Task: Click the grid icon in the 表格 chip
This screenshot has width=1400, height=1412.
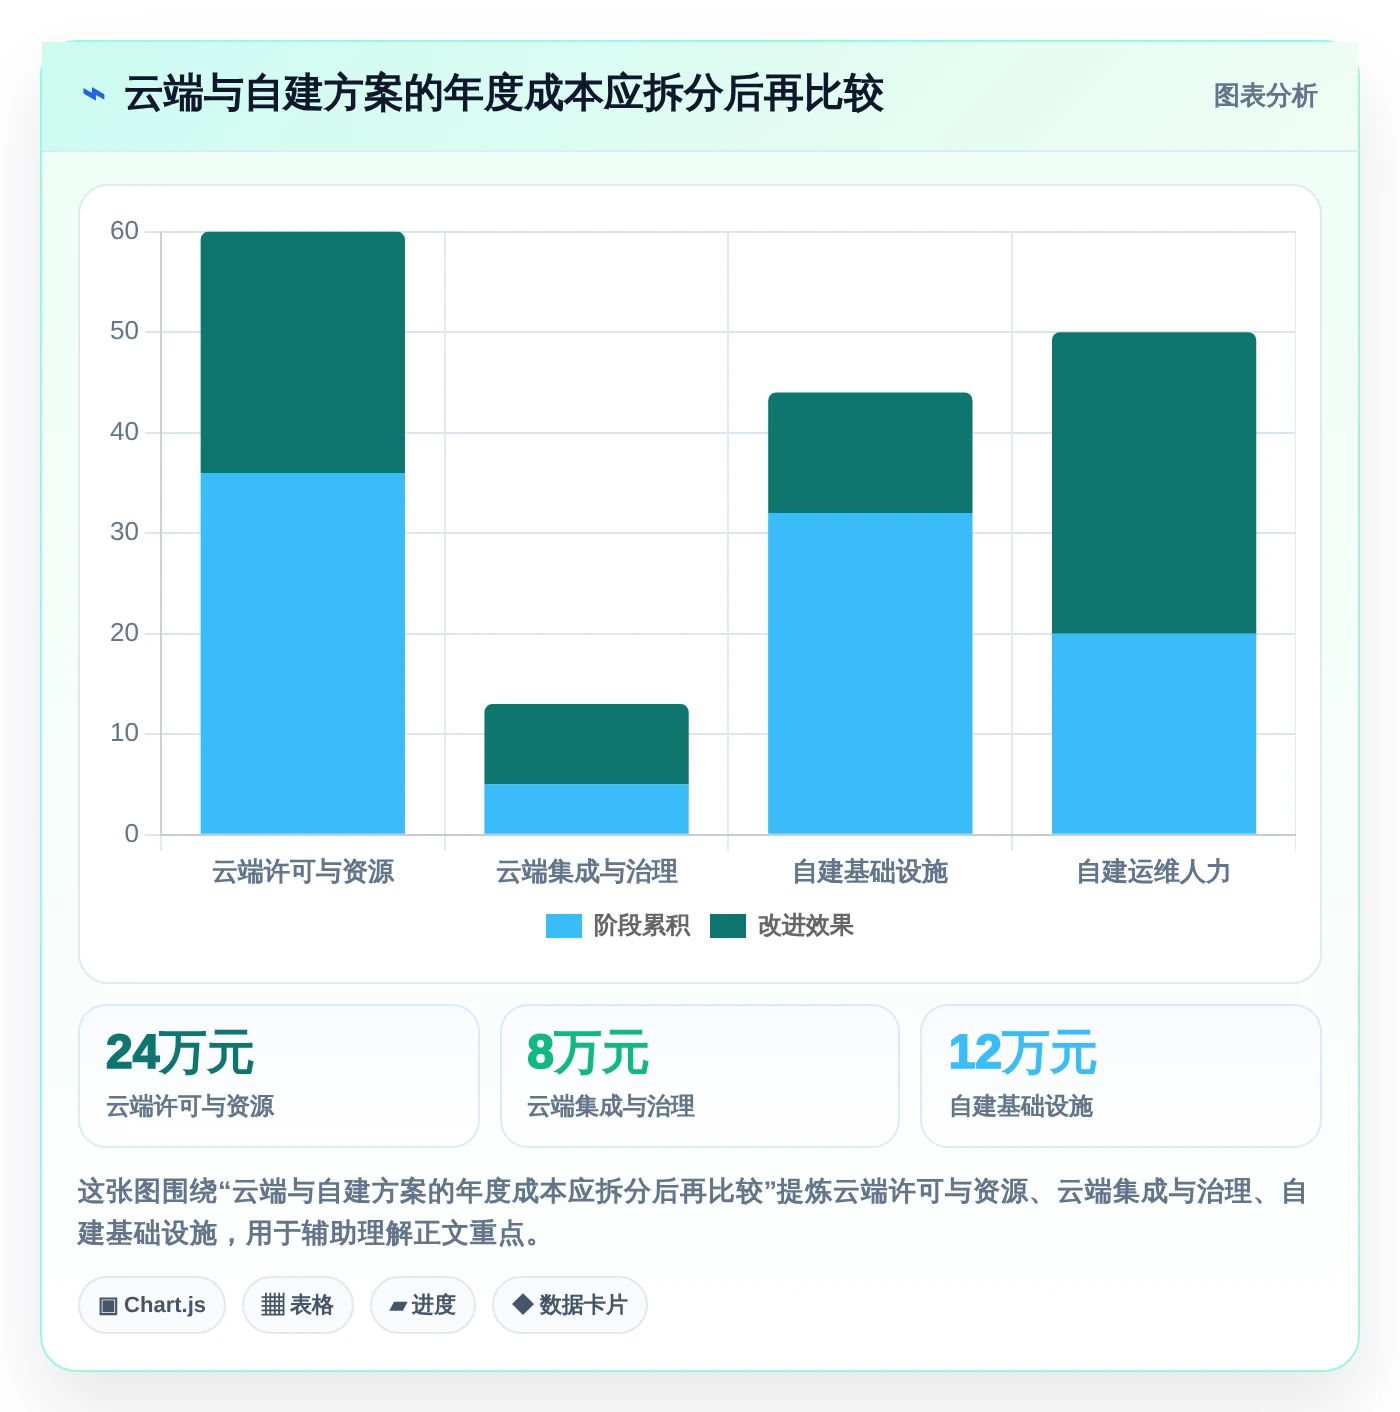Action: pos(273,1305)
